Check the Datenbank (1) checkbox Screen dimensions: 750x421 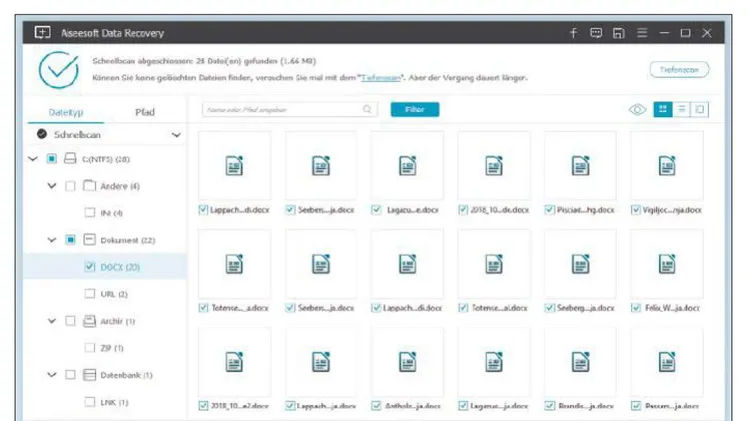pos(70,375)
